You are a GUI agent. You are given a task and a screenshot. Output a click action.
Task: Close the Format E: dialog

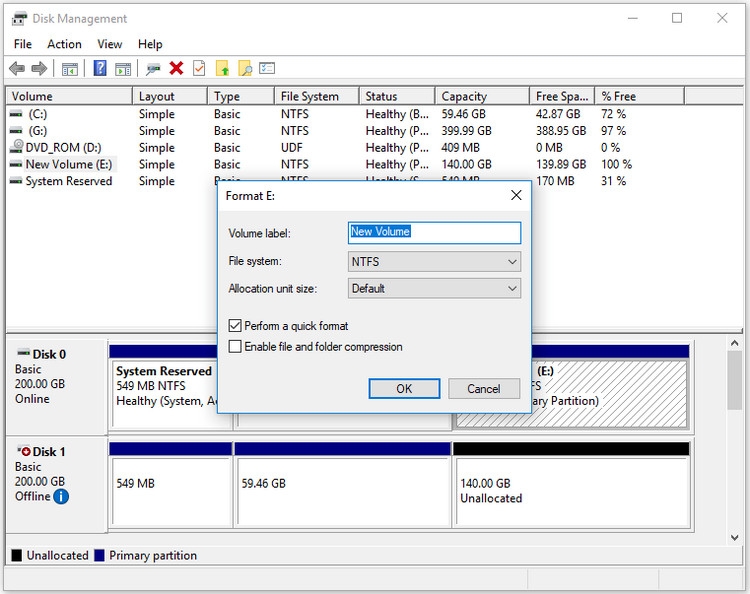coord(516,195)
